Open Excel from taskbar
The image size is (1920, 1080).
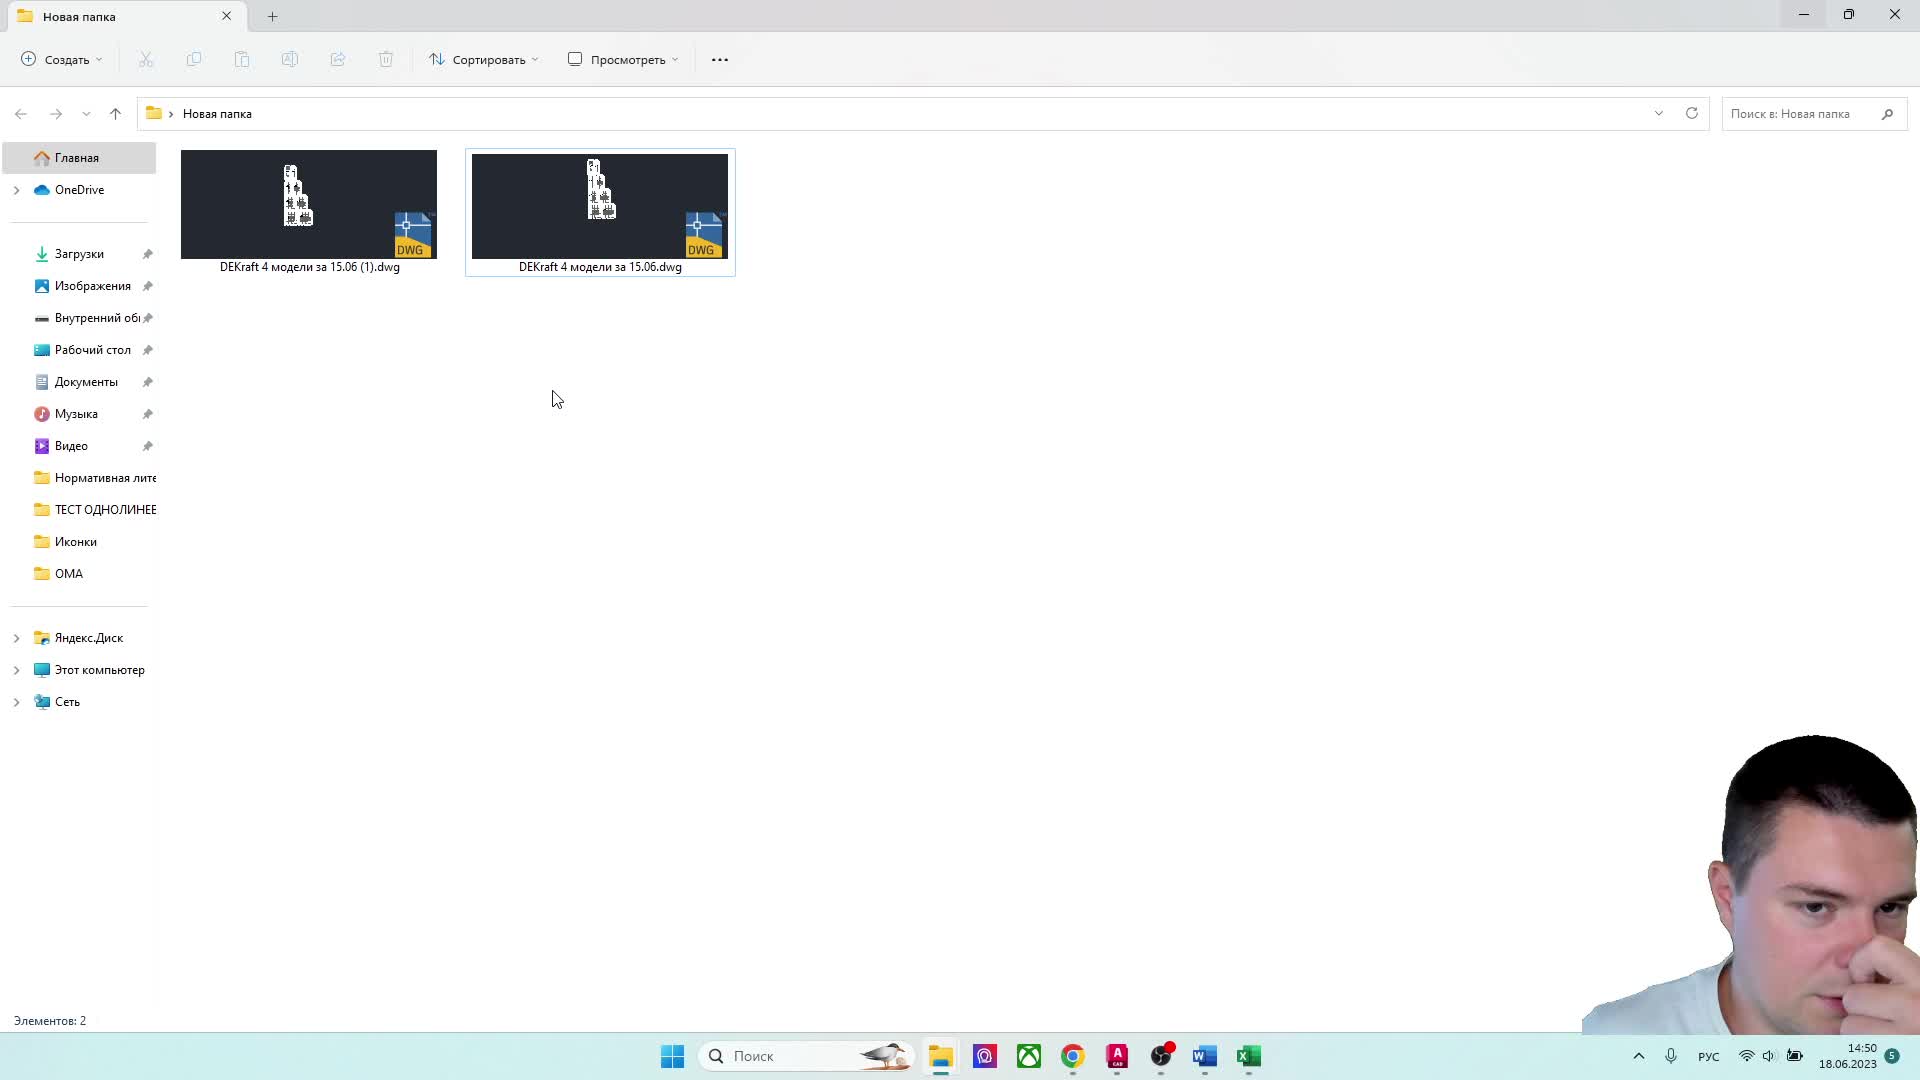pyautogui.click(x=1248, y=1056)
